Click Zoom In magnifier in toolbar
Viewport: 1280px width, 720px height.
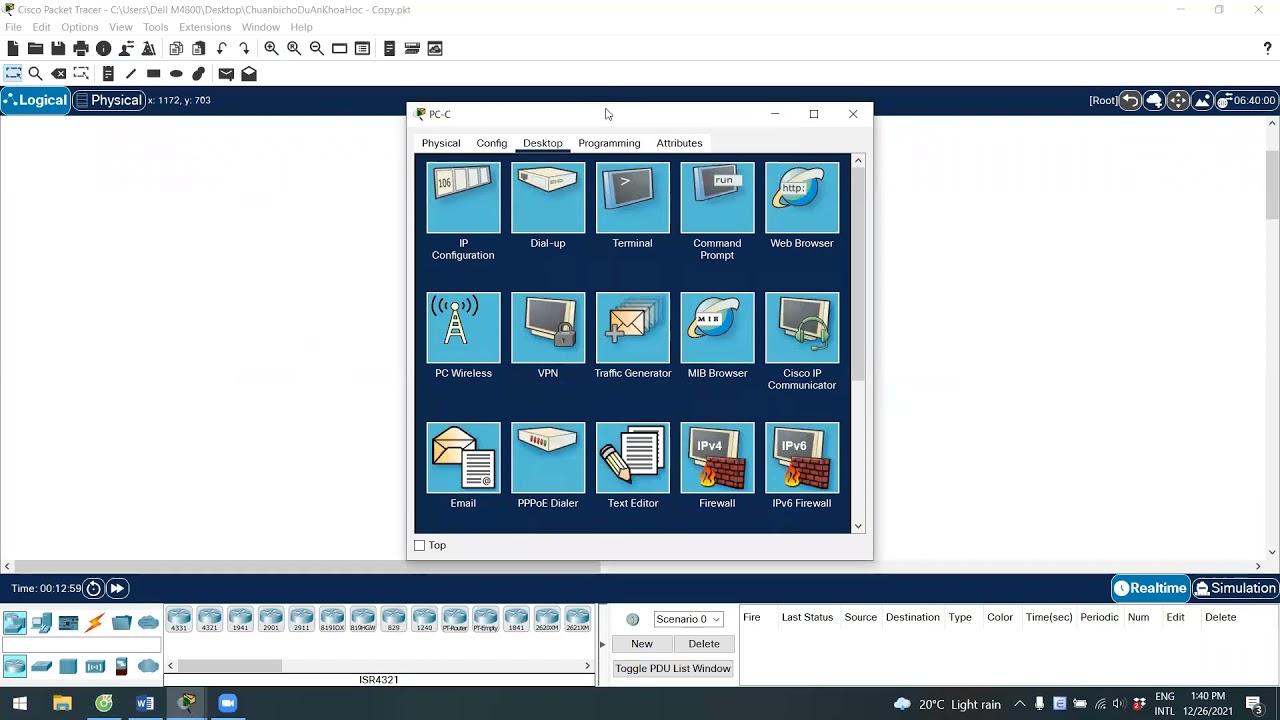271,48
